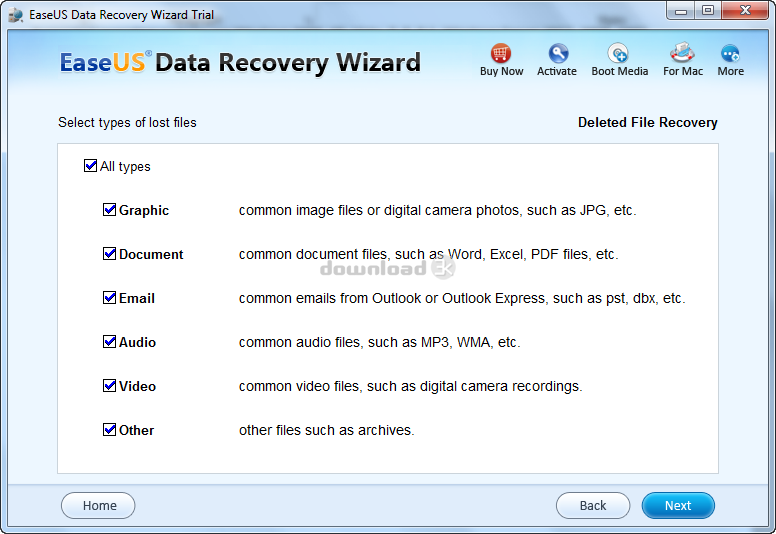This screenshot has height=534, width=776.
Task: Click the 'Deleted File Recovery' heading
Action: pos(648,122)
